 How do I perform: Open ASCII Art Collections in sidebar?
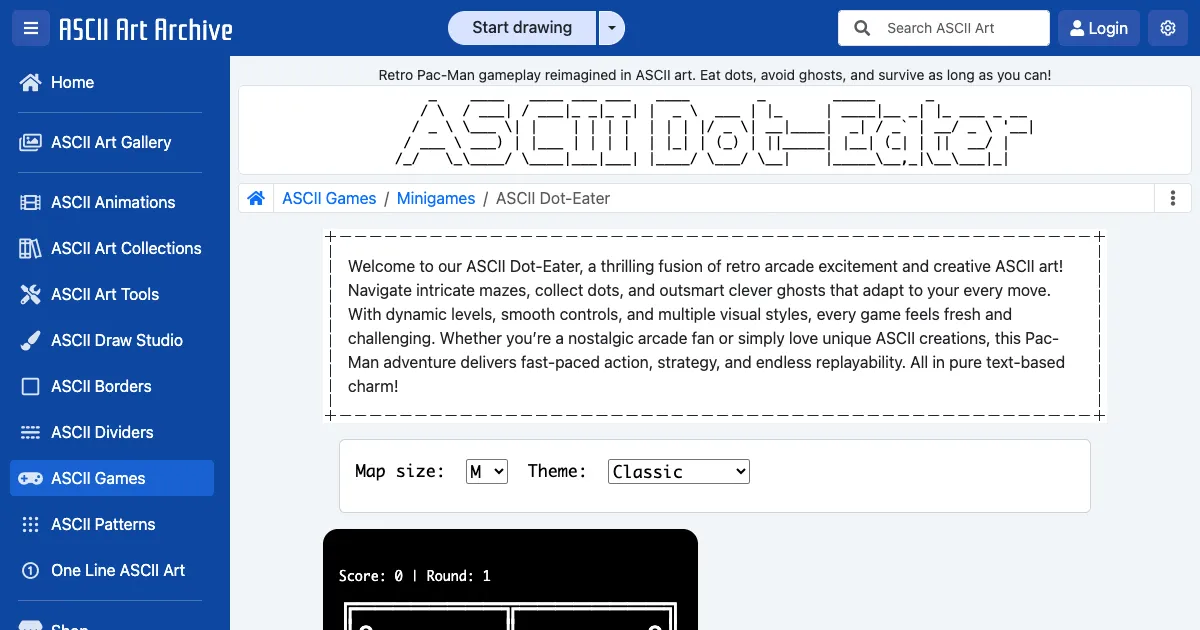point(126,248)
